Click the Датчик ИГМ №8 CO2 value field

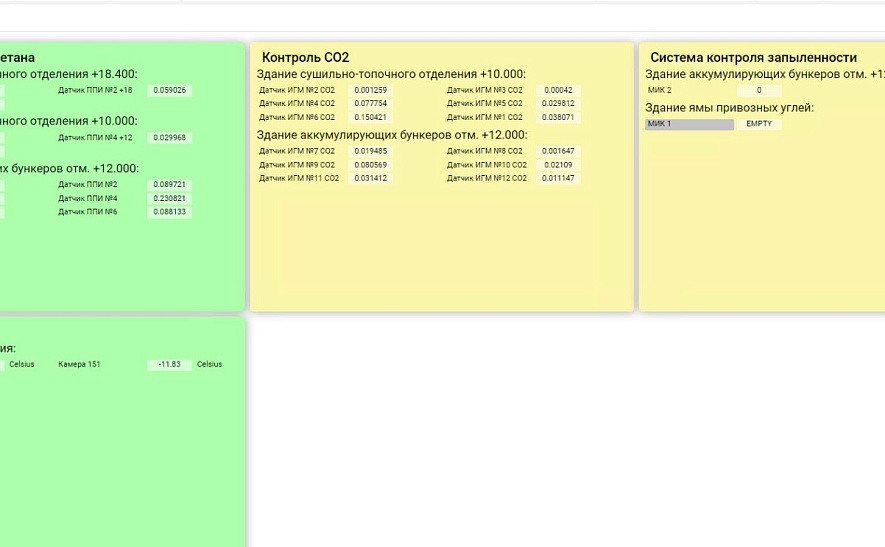(558, 151)
